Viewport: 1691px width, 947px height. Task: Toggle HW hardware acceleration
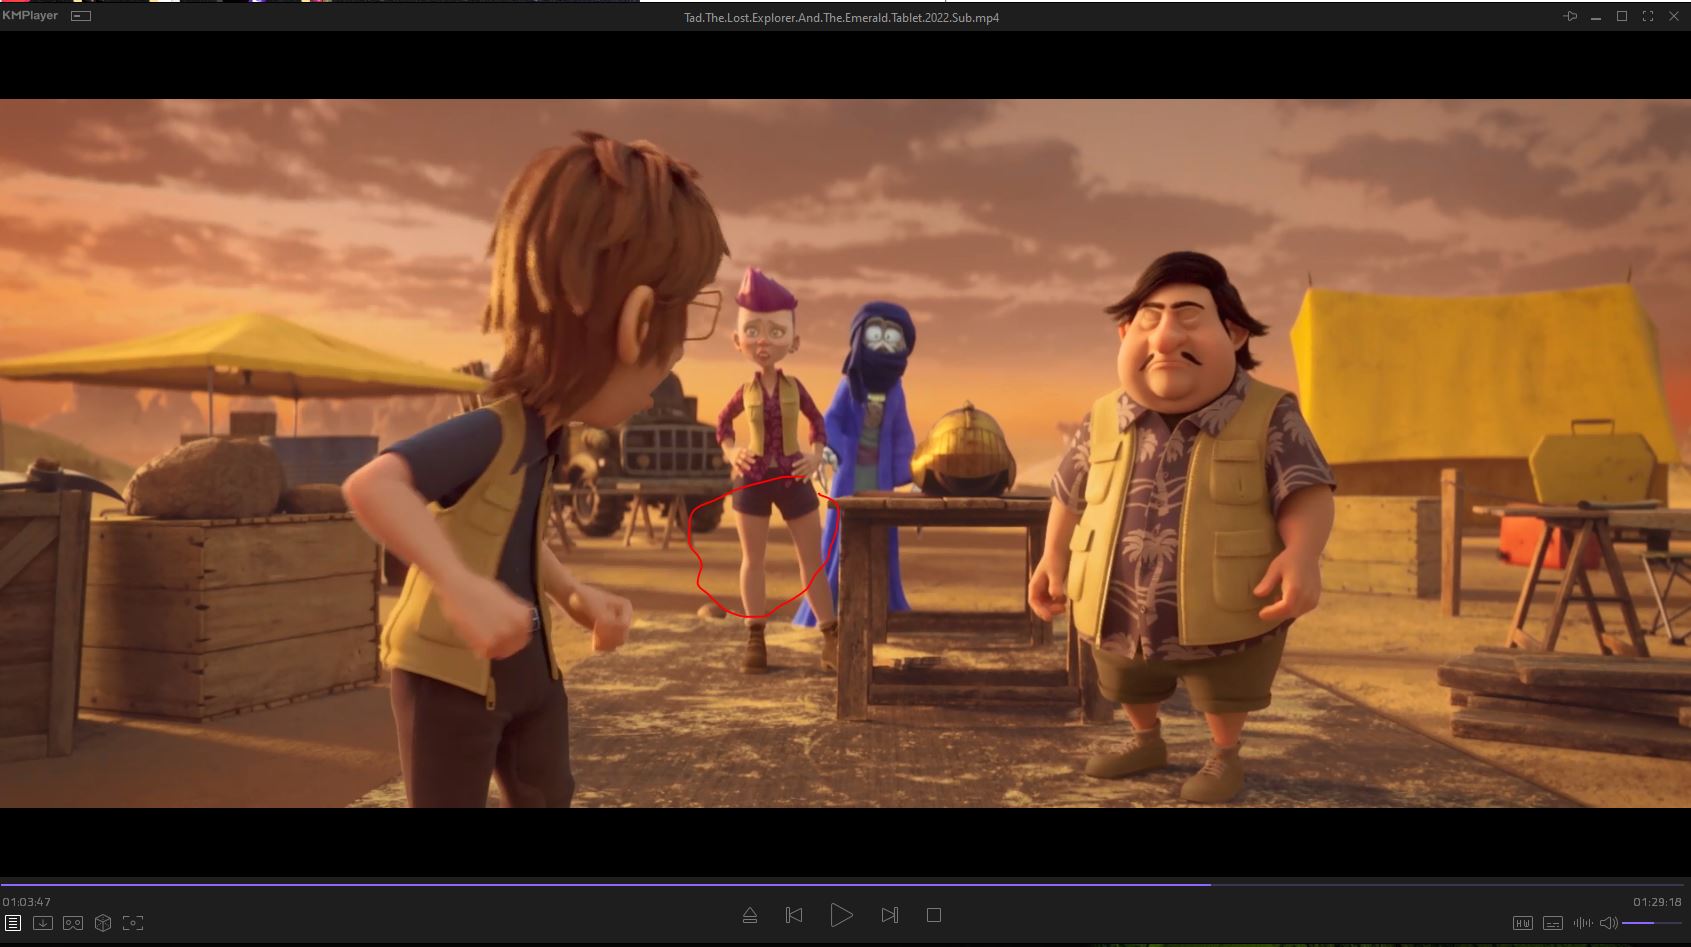1522,923
